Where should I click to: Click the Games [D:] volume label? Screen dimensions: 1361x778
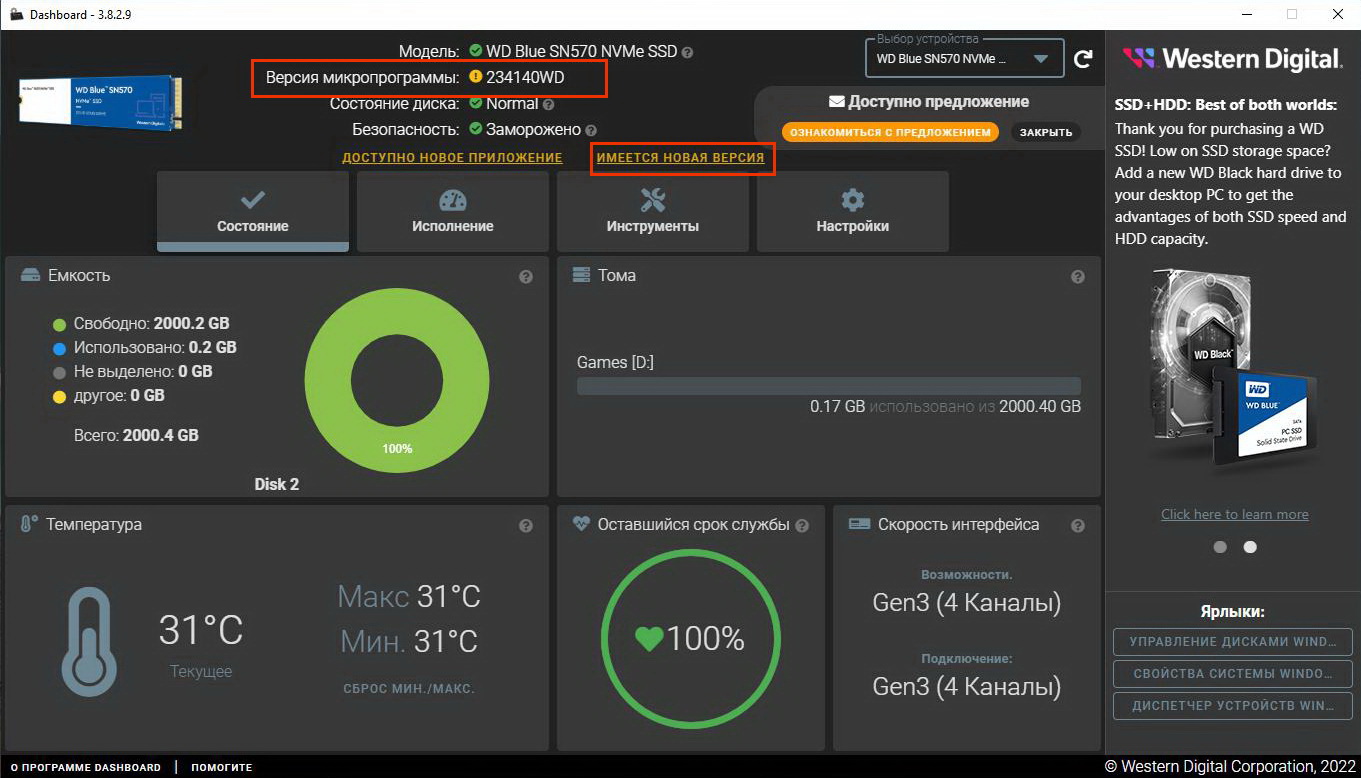coord(615,362)
